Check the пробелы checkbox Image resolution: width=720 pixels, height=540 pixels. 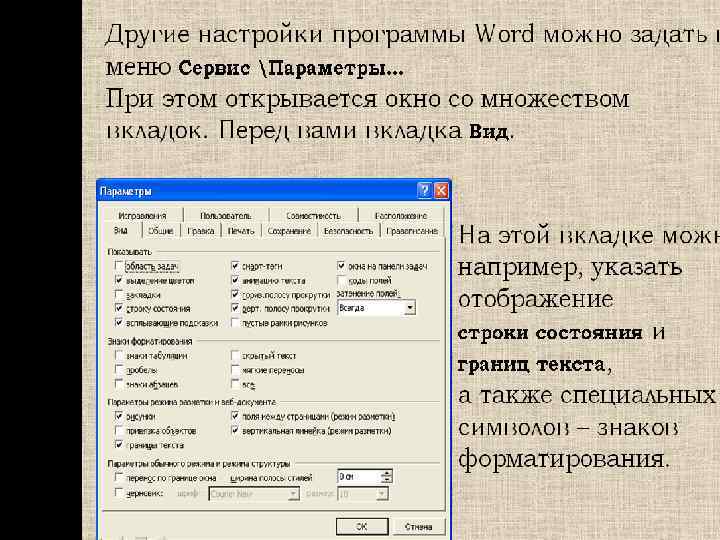[x=119, y=370]
